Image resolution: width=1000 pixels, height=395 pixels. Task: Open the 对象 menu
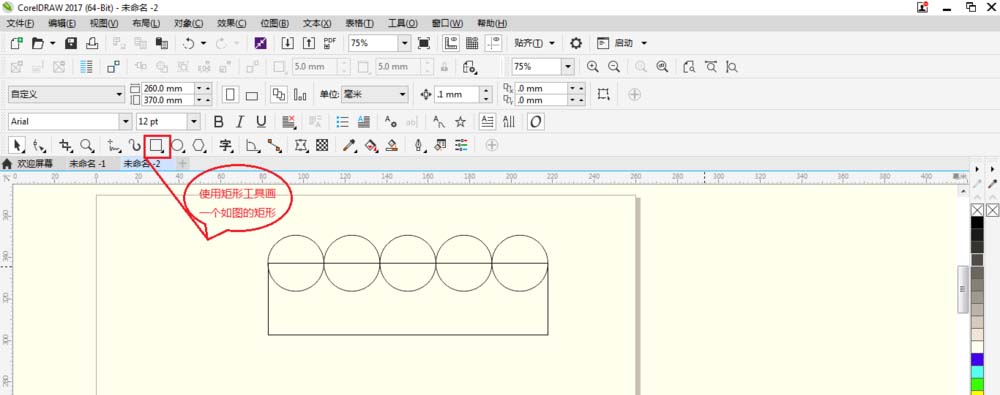(x=188, y=23)
